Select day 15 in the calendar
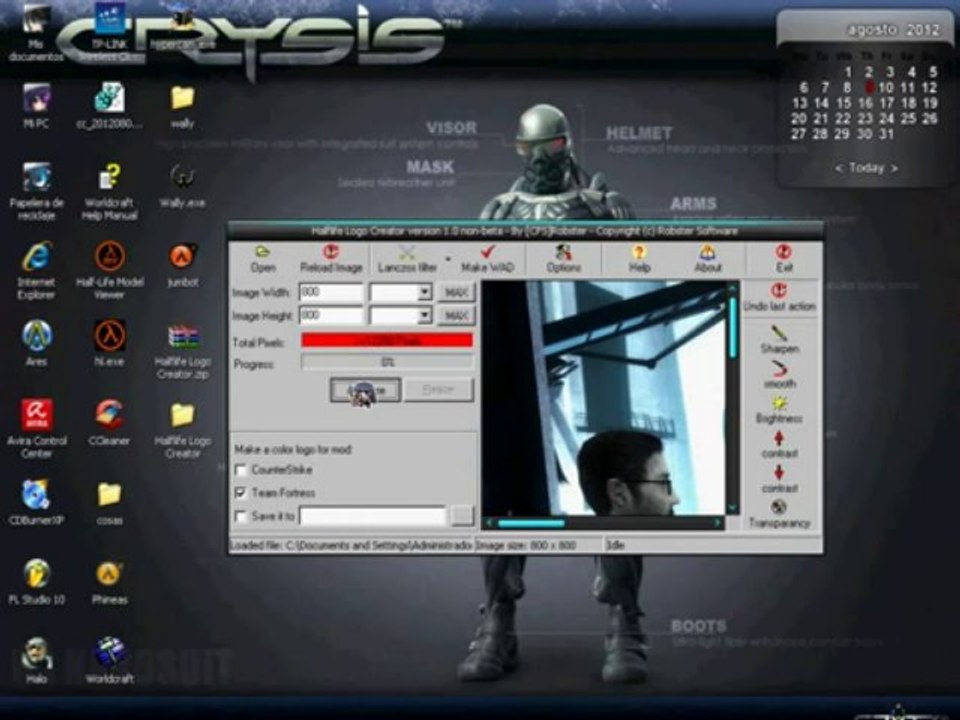The image size is (960, 720). [x=844, y=103]
